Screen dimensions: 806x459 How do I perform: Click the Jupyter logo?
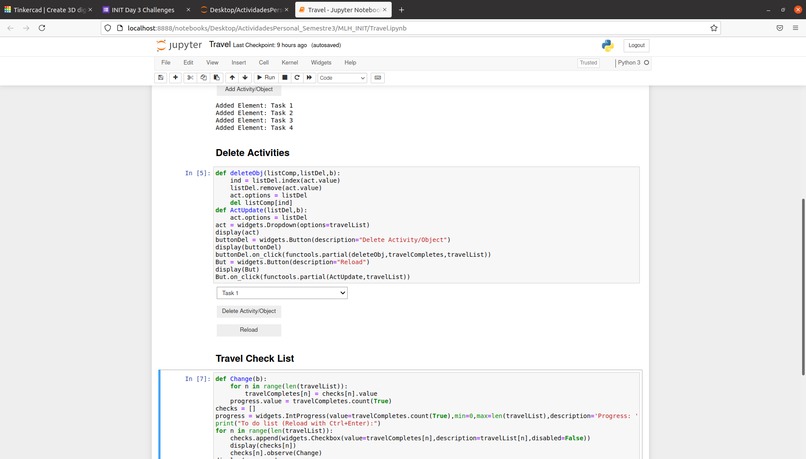[x=179, y=45]
